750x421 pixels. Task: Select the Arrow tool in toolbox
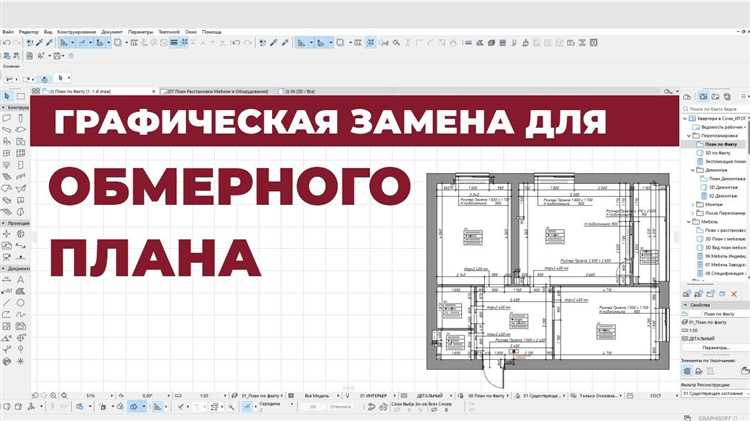pyautogui.click(x=7, y=96)
